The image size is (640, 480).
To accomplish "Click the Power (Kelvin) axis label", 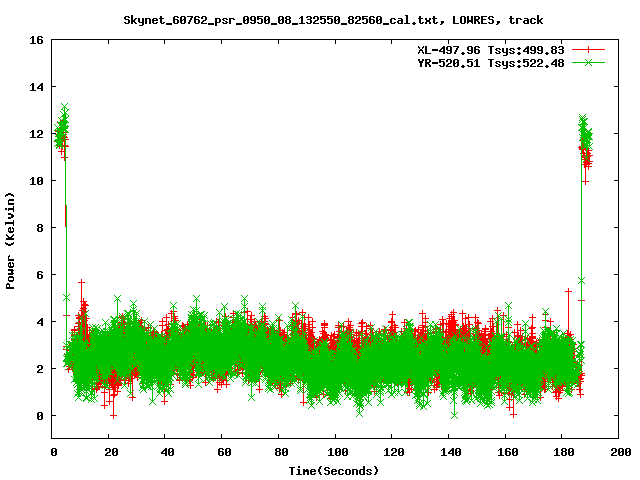I will pyautogui.click(x=10, y=241).
